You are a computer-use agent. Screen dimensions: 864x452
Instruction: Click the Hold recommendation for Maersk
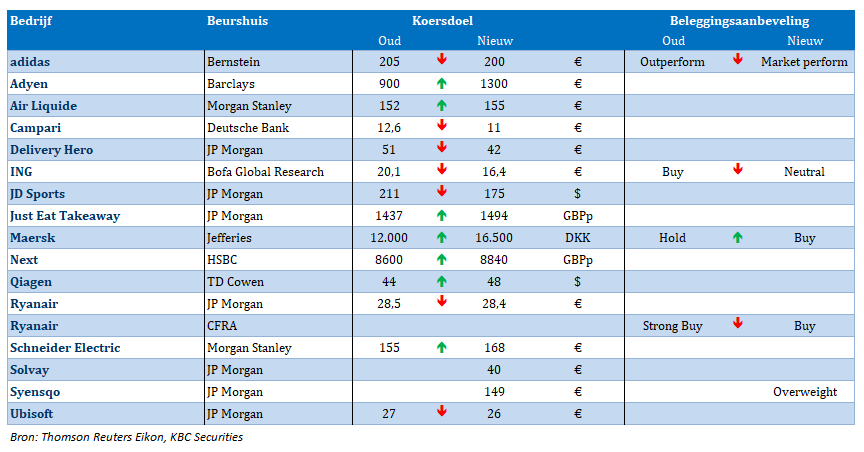pyautogui.click(x=672, y=238)
